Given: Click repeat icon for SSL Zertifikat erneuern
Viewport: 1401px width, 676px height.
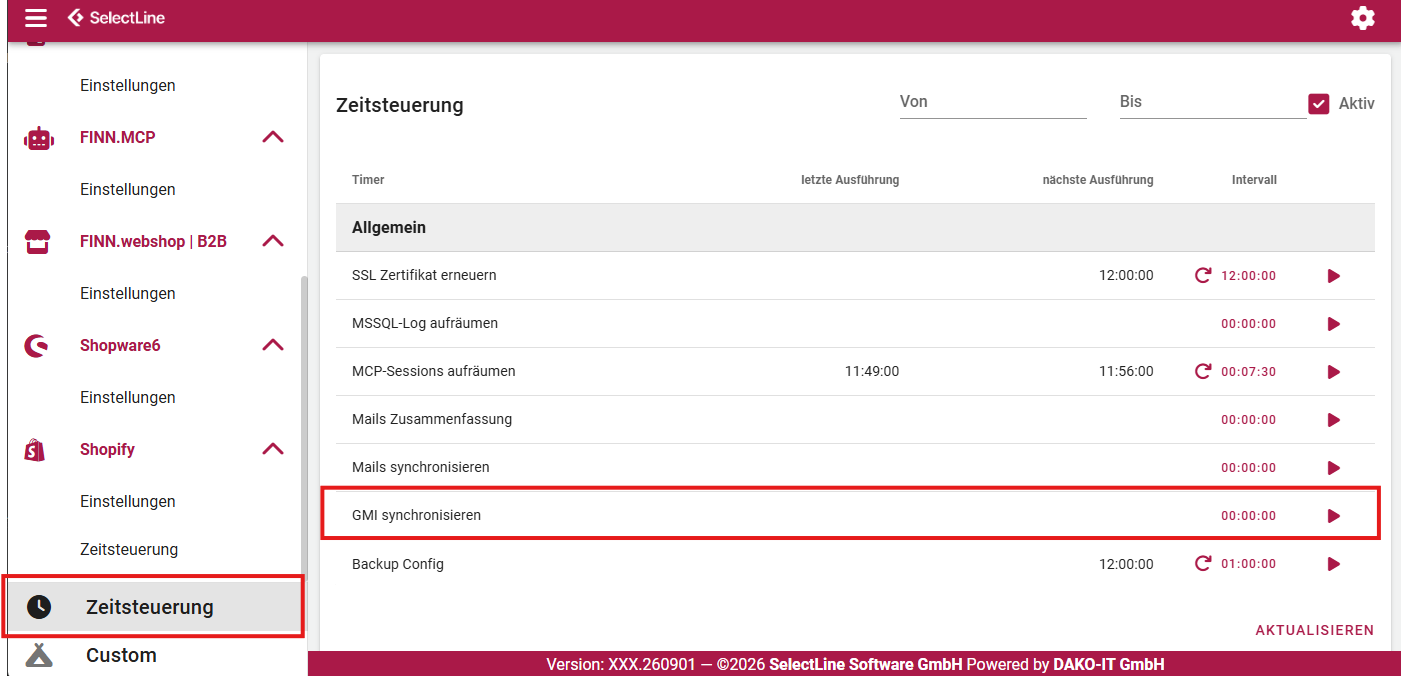Looking at the screenshot, I should [1204, 275].
